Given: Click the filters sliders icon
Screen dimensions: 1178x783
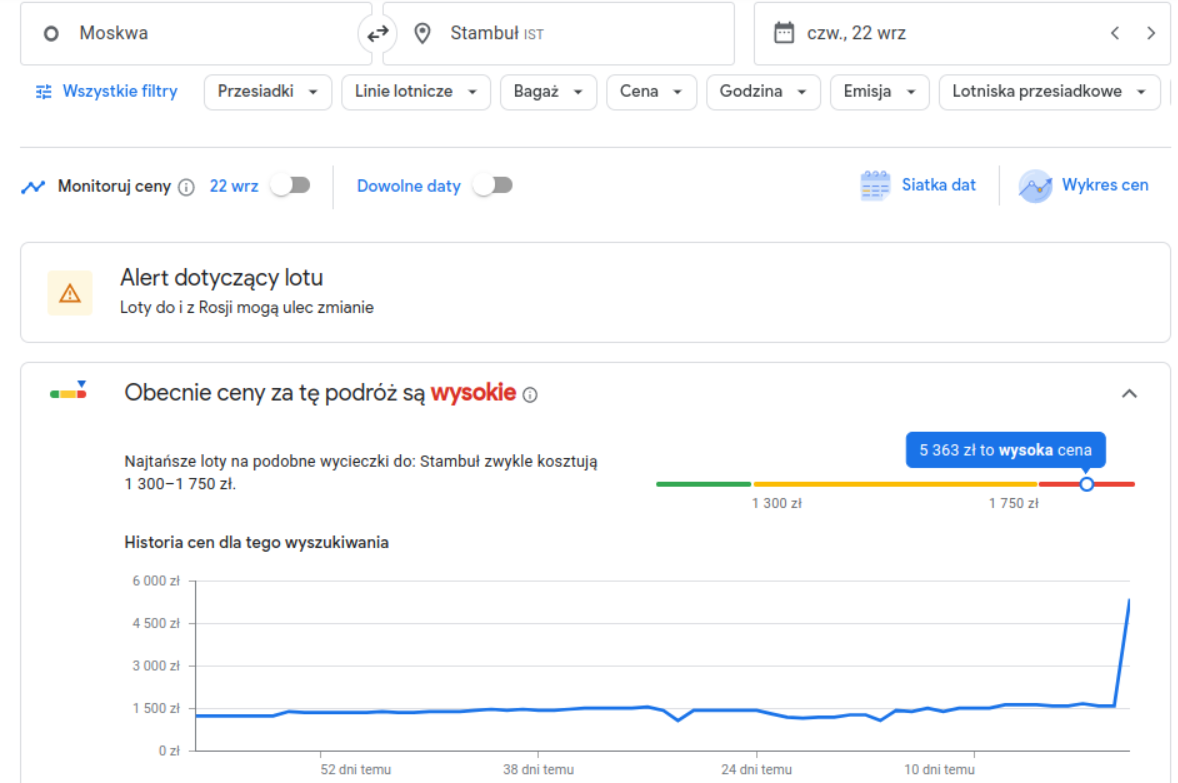Looking at the screenshot, I should [44, 92].
